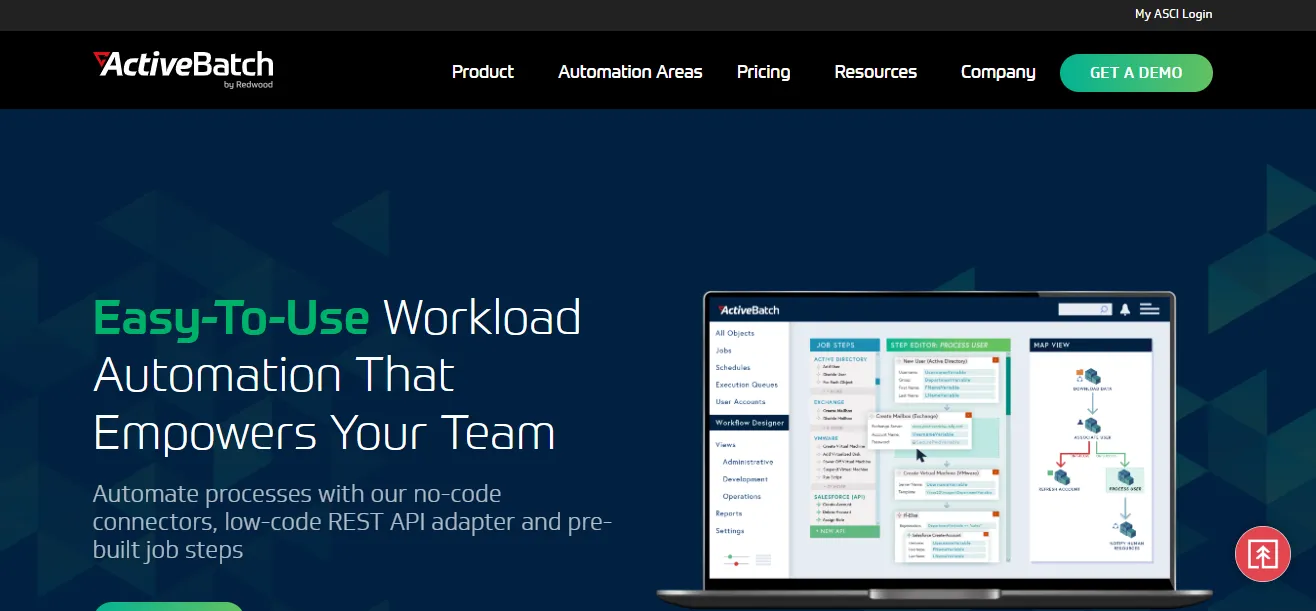
Task: Click the Notify Human Resources node icon
Action: click(x=1126, y=528)
